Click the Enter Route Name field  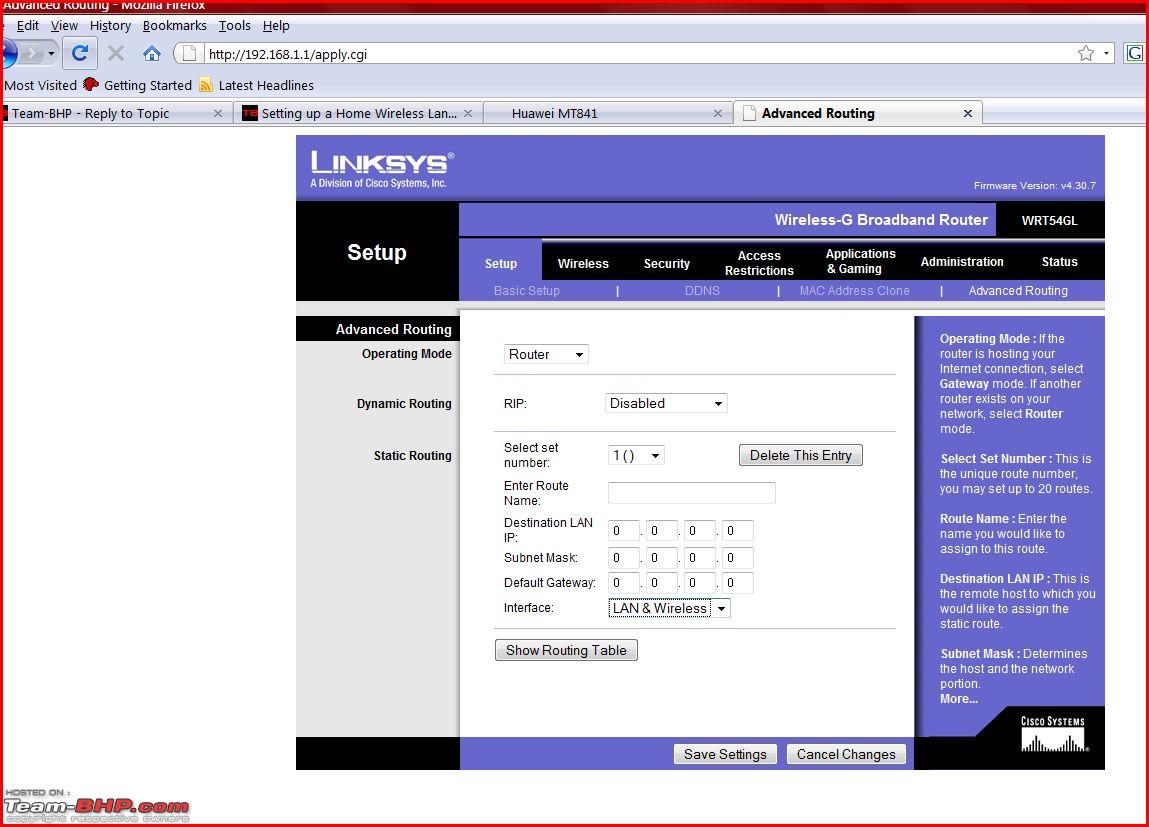click(691, 493)
